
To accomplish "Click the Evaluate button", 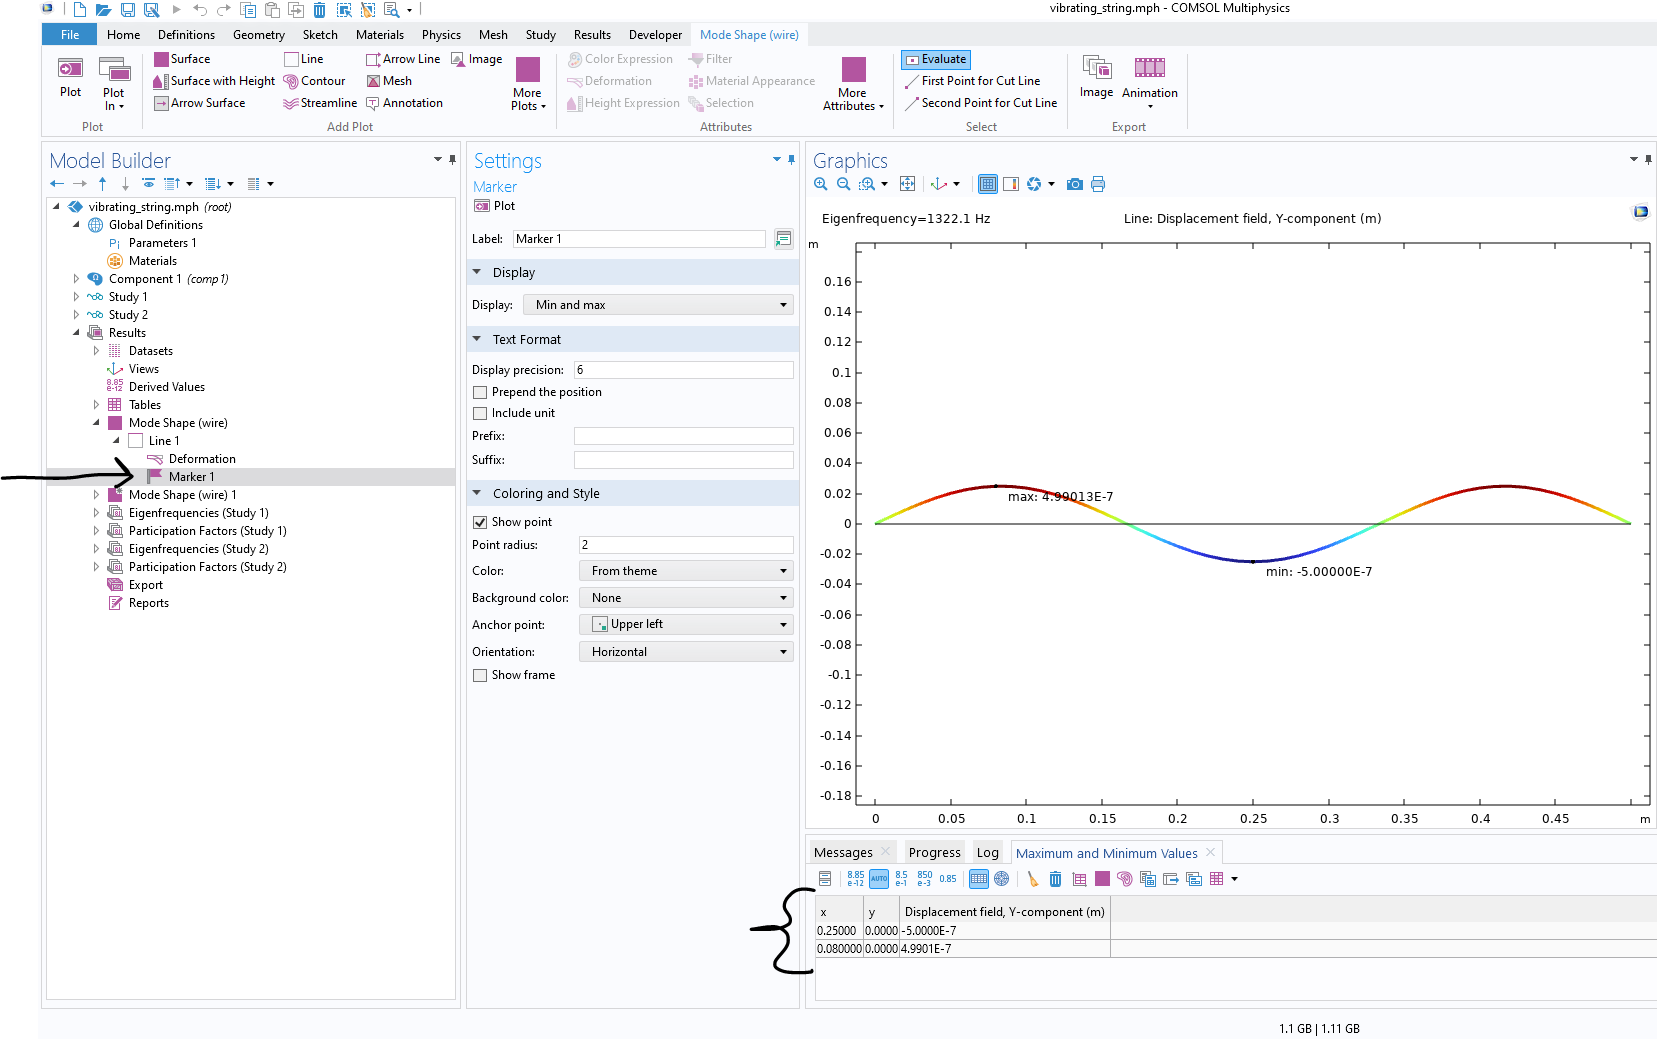I will pos(936,59).
